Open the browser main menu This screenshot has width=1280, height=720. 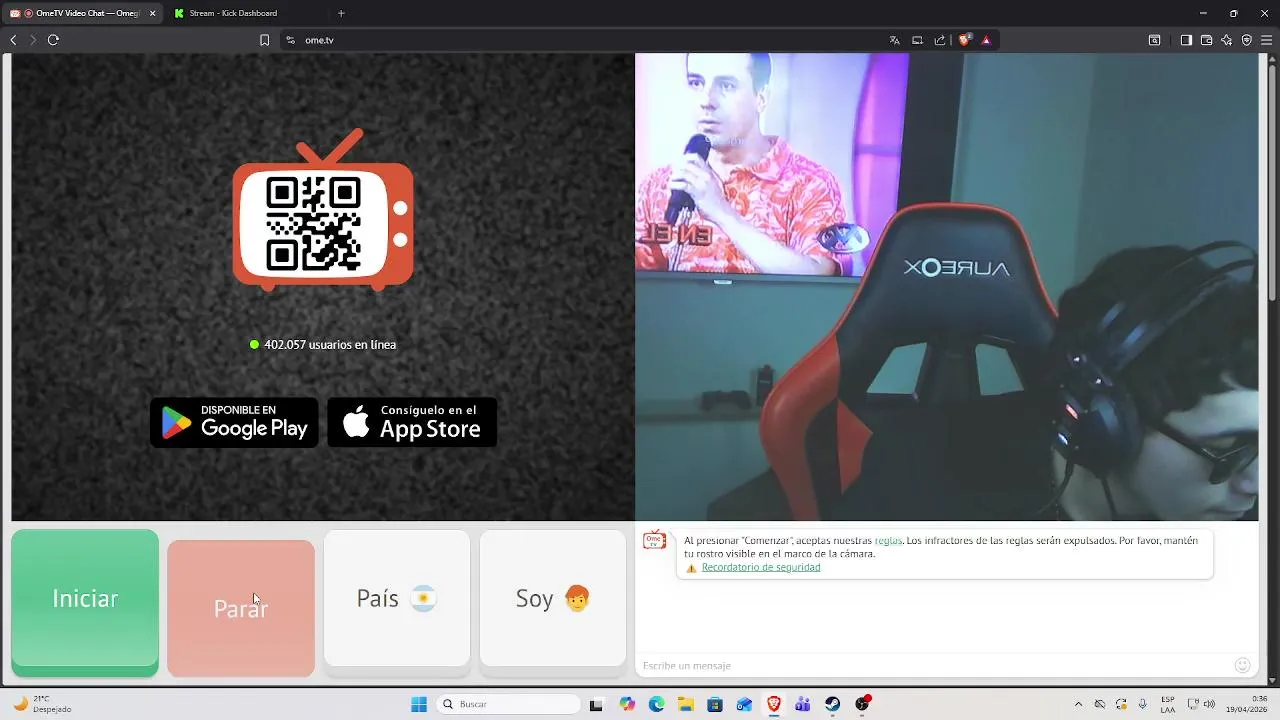pyautogui.click(x=1266, y=40)
